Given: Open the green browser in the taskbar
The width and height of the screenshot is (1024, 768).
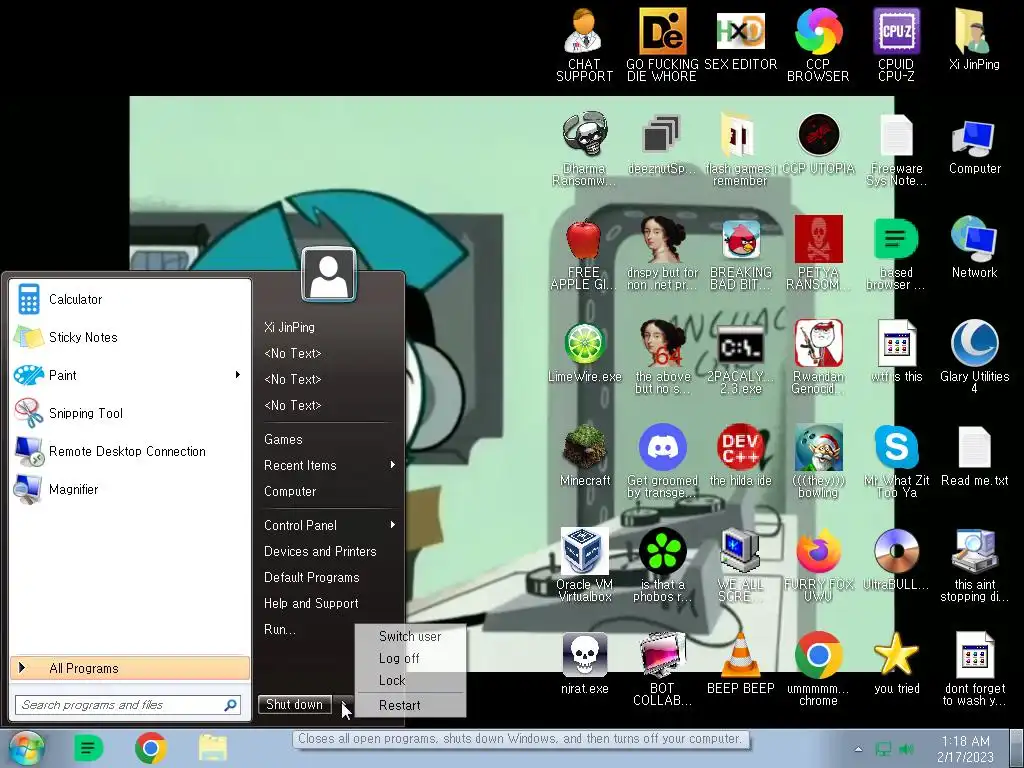Looking at the screenshot, I should coord(89,748).
